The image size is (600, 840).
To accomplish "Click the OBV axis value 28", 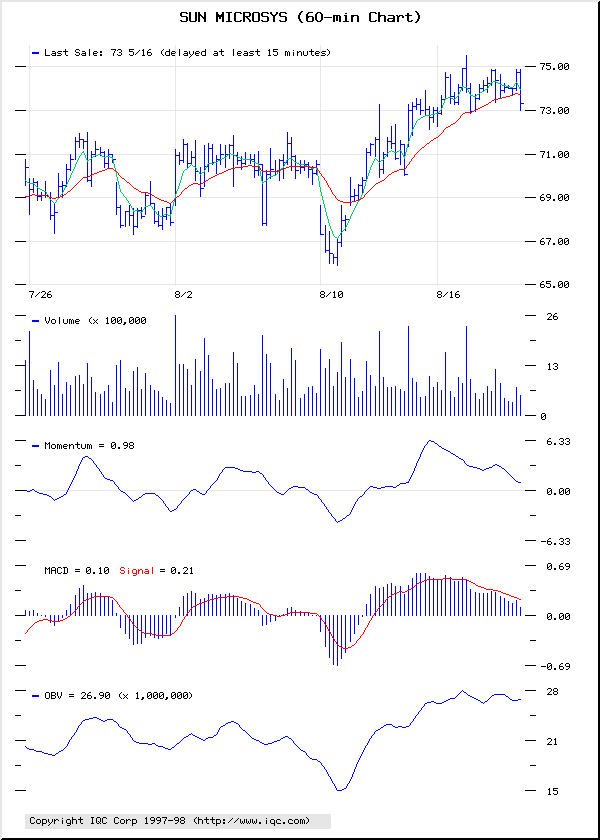I will [x=552, y=691].
